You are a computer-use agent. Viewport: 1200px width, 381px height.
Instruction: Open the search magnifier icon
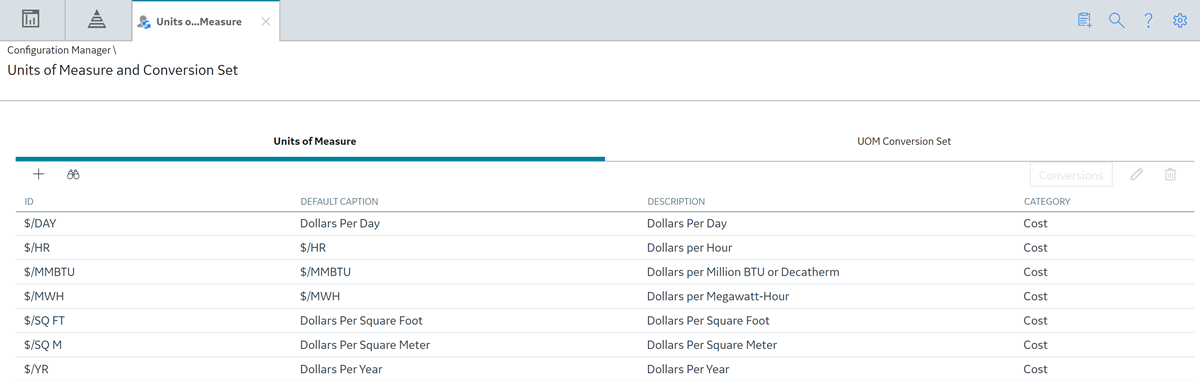(x=1117, y=20)
